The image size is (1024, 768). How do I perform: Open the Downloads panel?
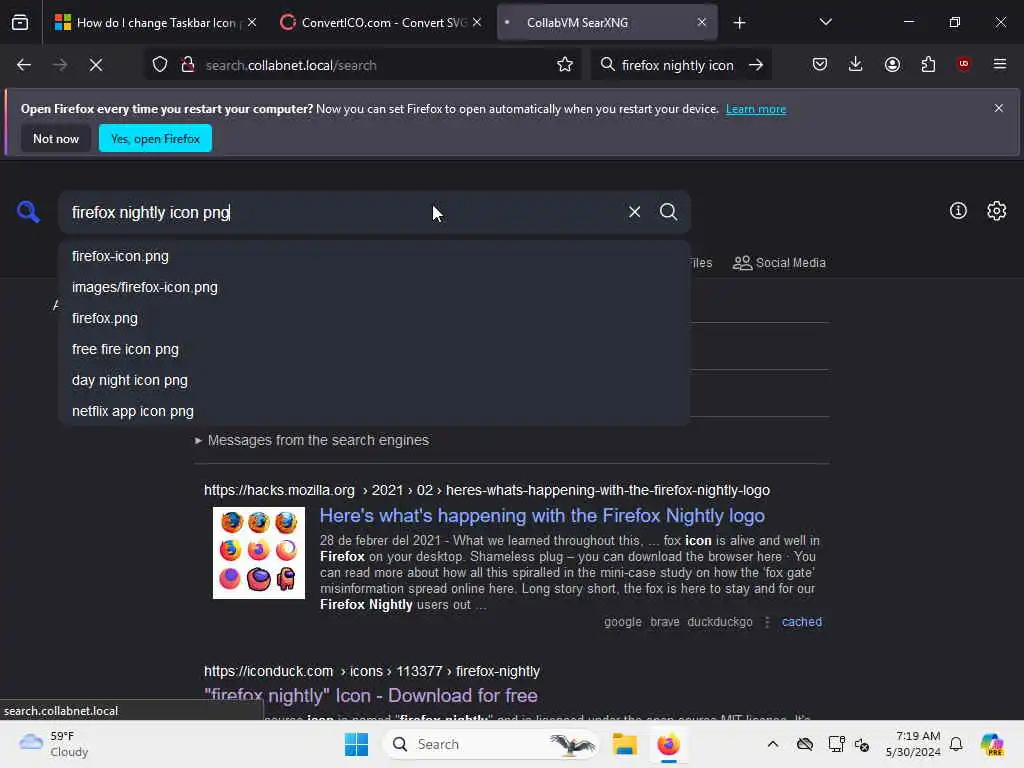[x=856, y=65]
